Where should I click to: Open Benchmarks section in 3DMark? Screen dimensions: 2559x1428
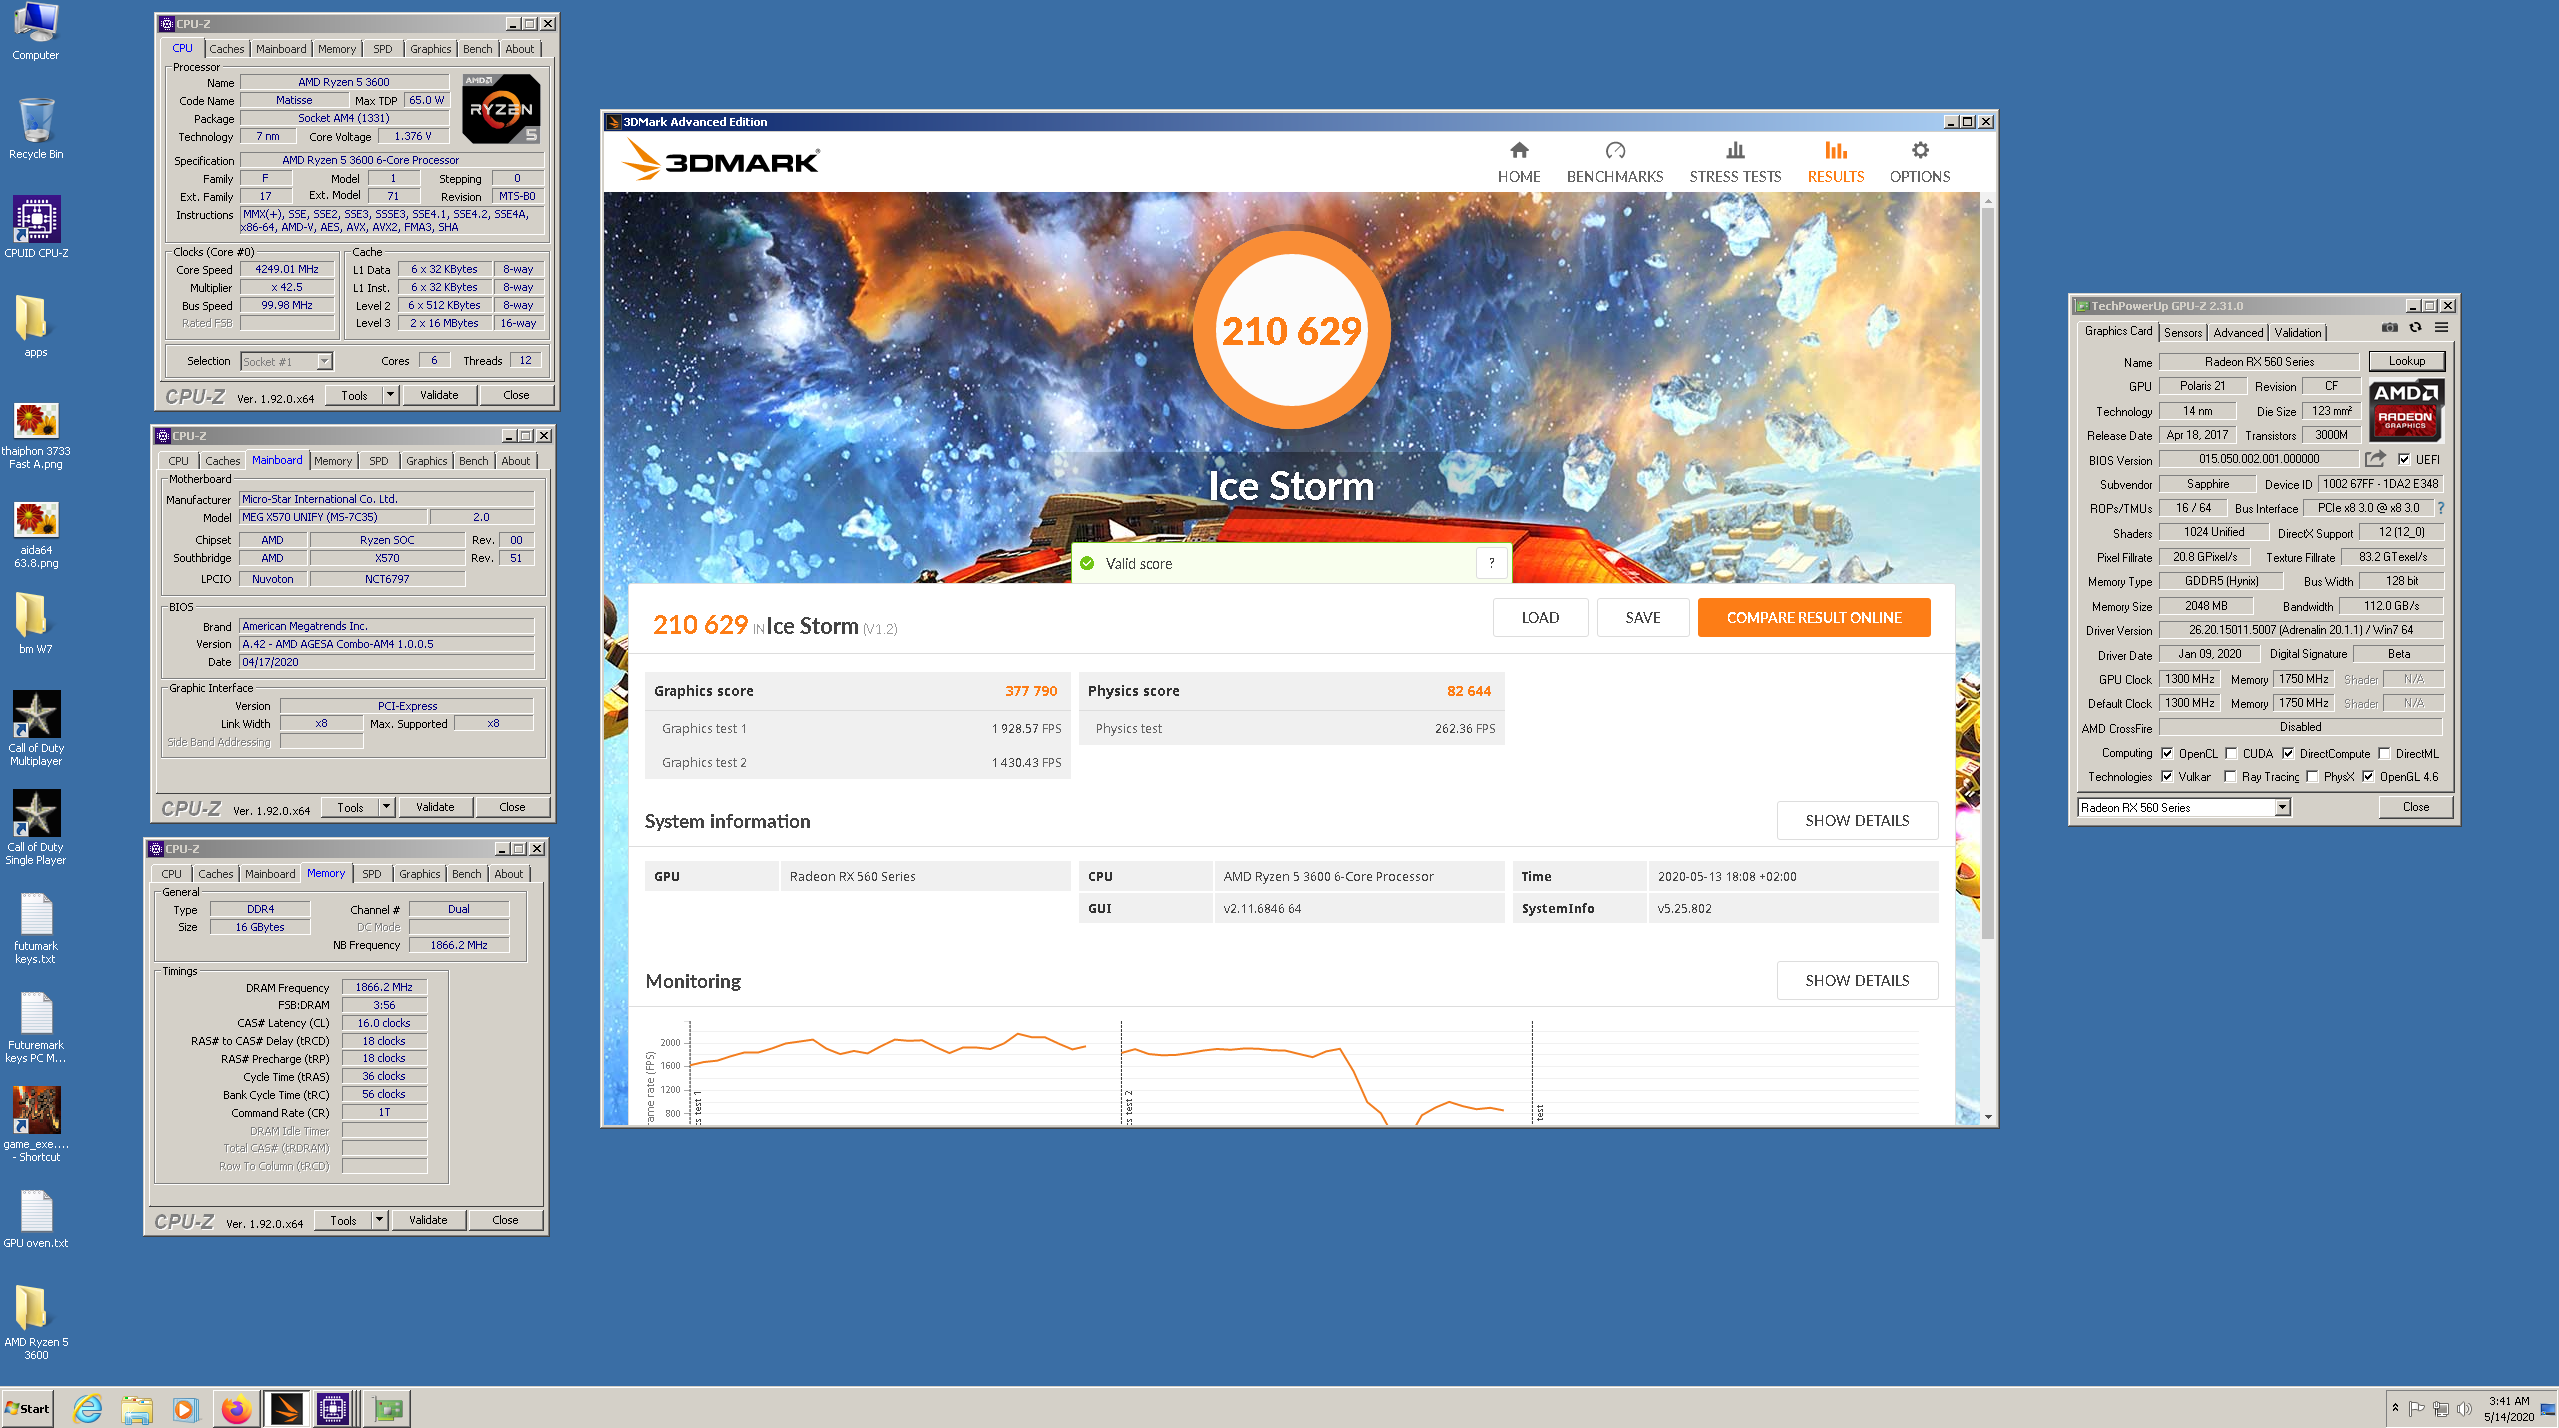click(x=1614, y=162)
